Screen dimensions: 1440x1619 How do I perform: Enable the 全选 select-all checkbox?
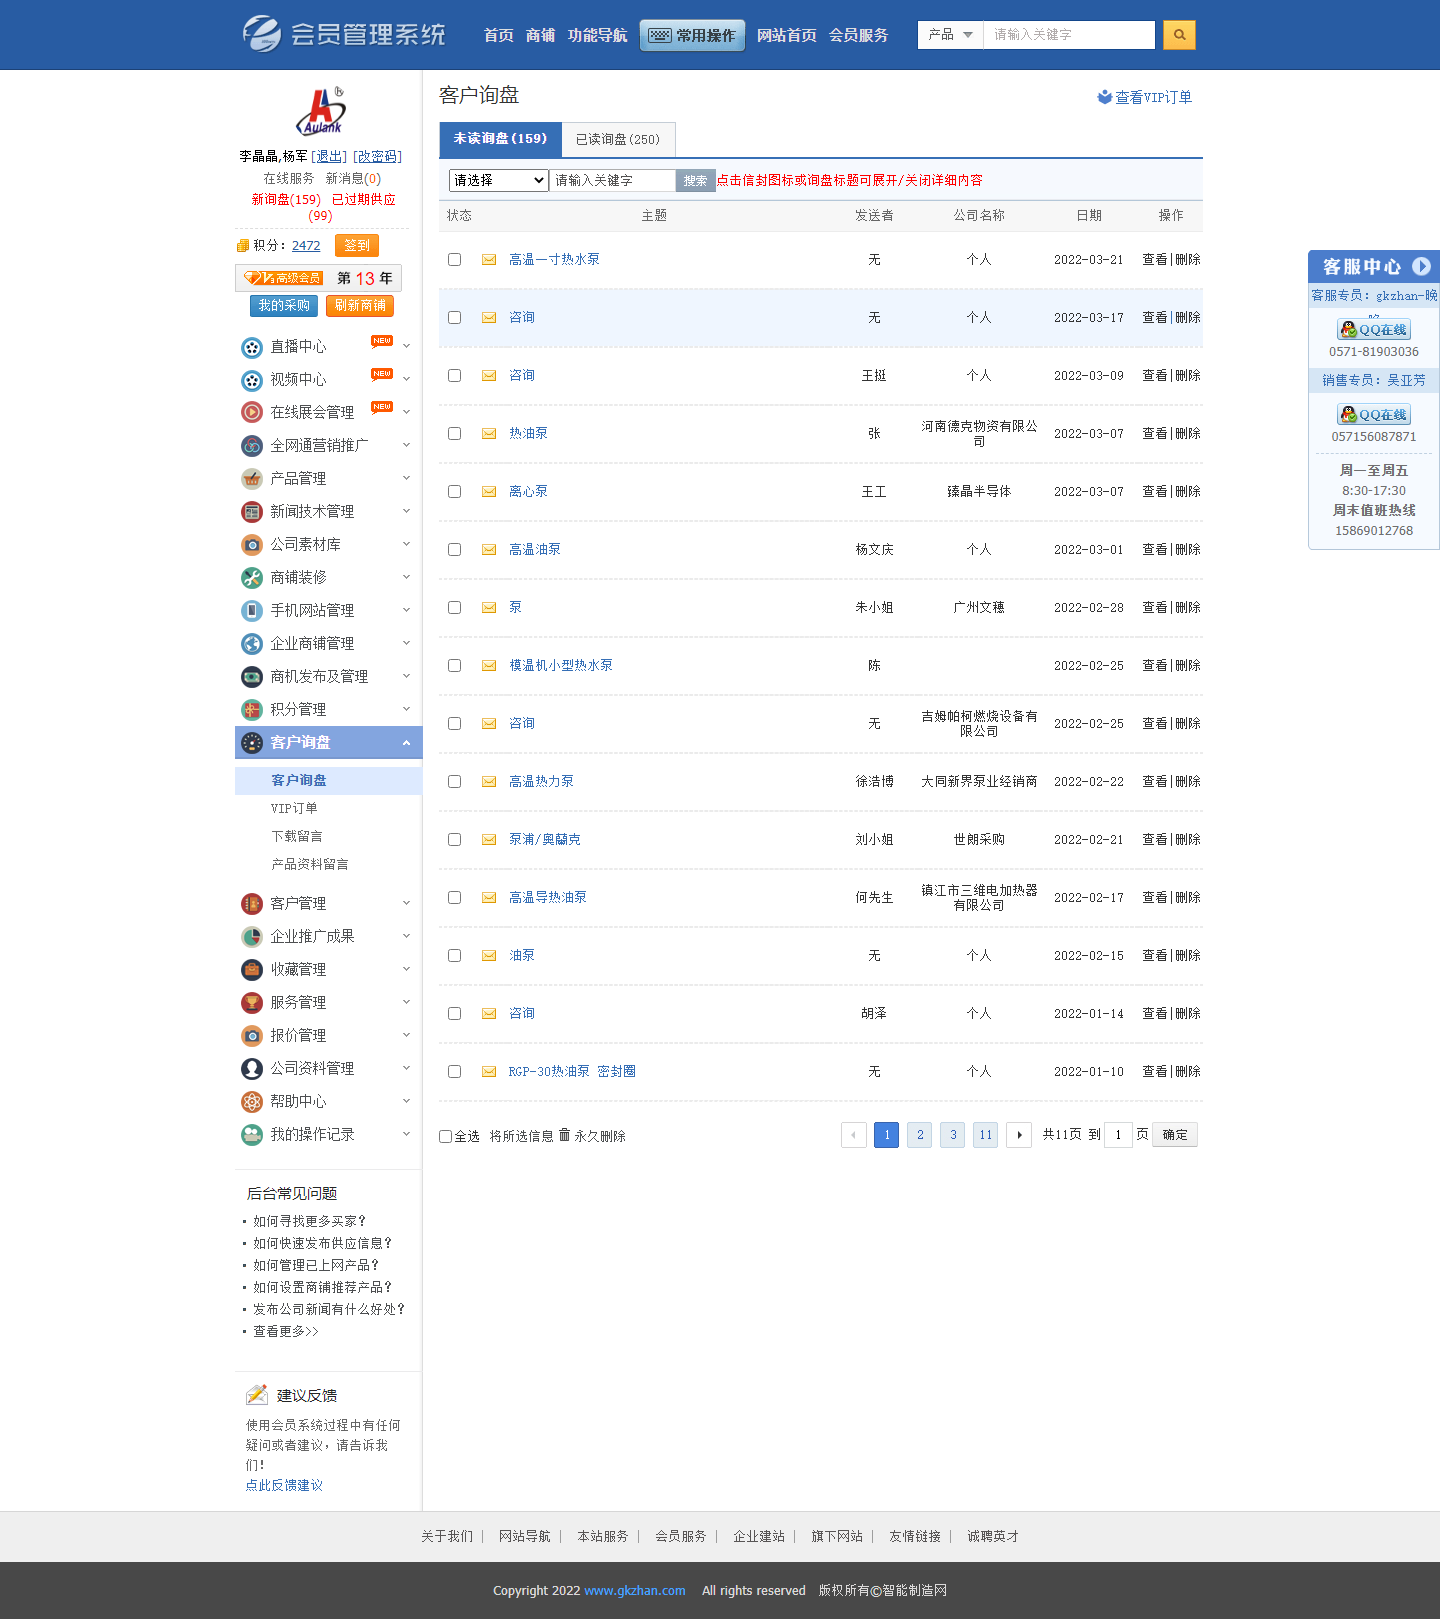(446, 1137)
